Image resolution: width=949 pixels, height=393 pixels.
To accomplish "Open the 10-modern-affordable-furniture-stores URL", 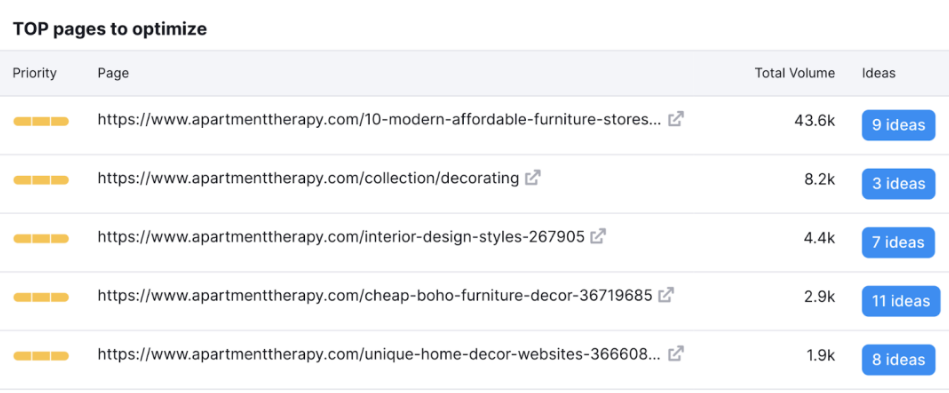I will tap(379, 119).
